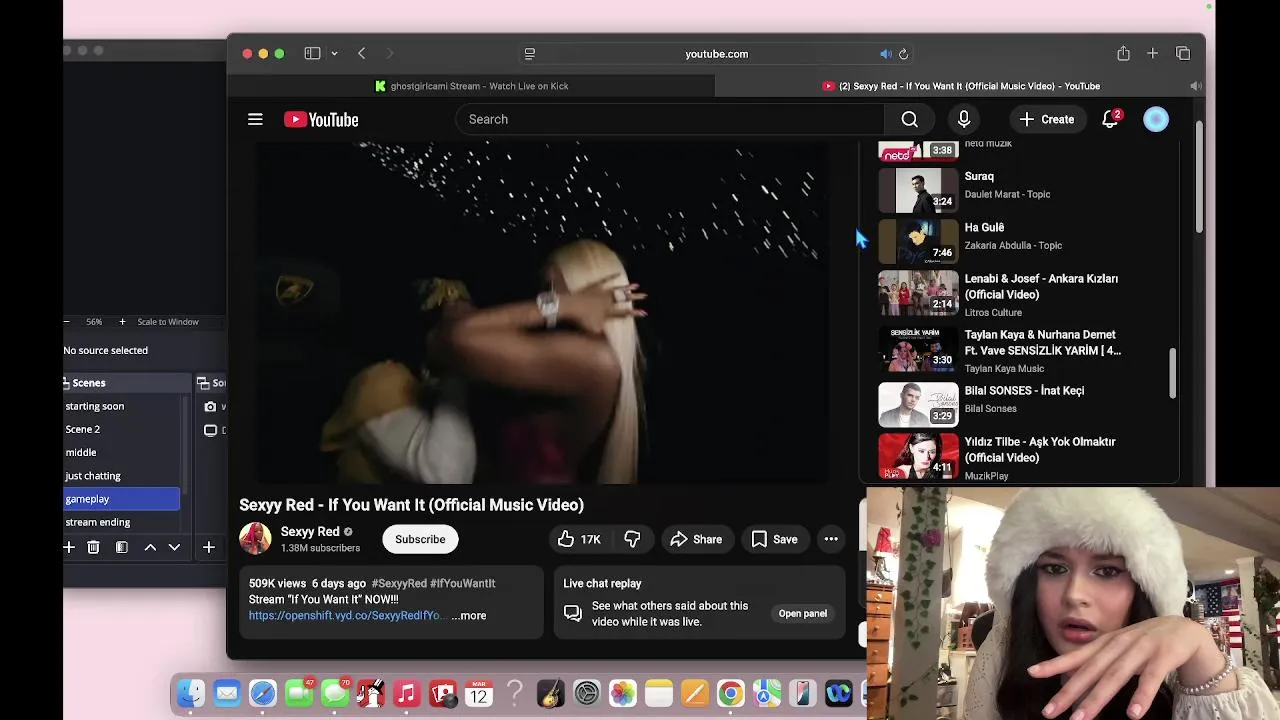Screen dimensions: 1280x720
Task: Go forward in Safari
Action: pyautogui.click(x=389, y=54)
